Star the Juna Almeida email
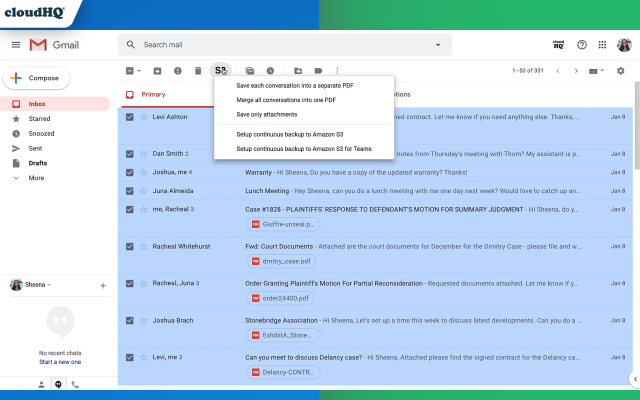This screenshot has width=640, height=400. click(144, 191)
